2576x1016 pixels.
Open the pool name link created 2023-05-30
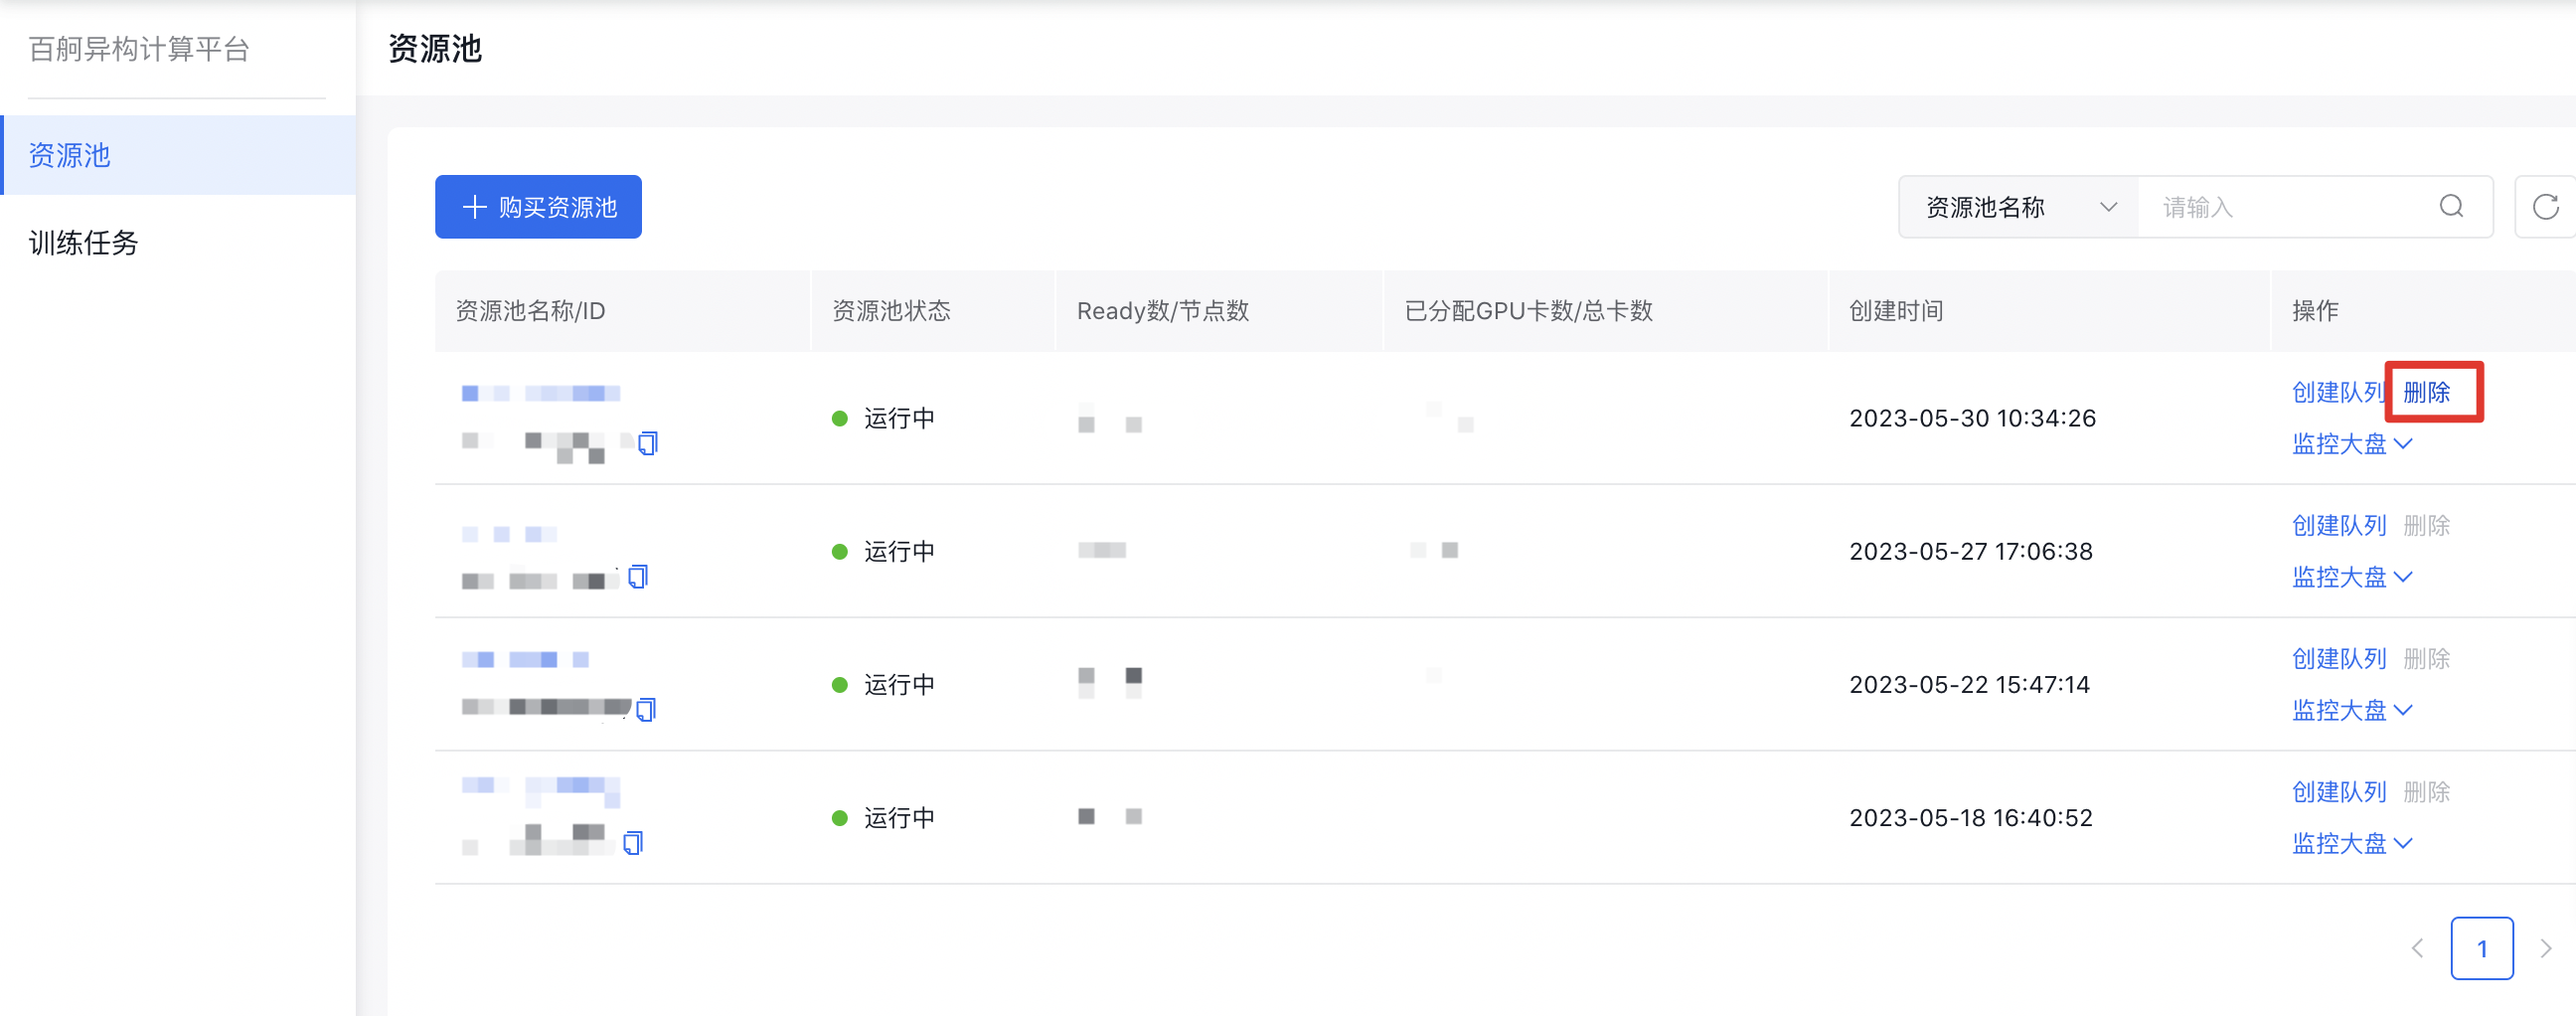point(540,393)
